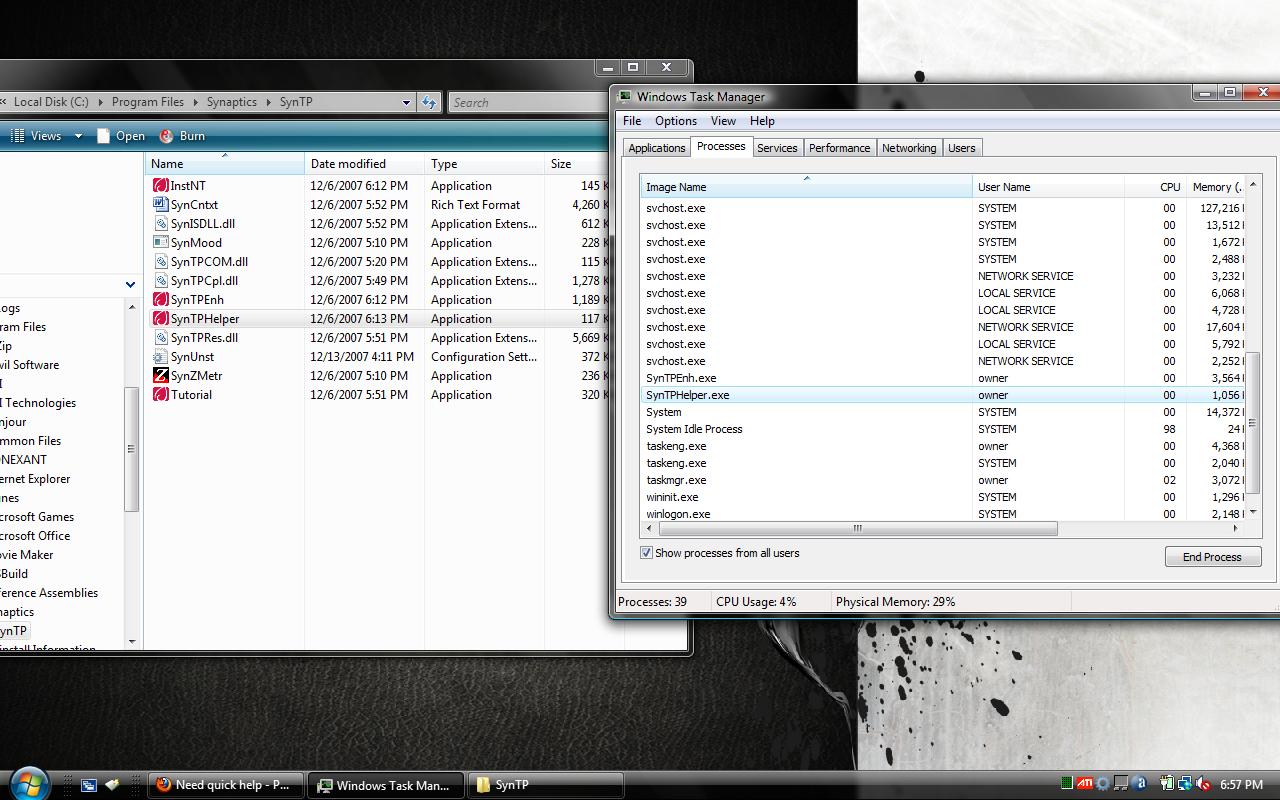This screenshot has height=800, width=1280.
Task: Select the SynISDLL.dll file icon
Action: 160,223
